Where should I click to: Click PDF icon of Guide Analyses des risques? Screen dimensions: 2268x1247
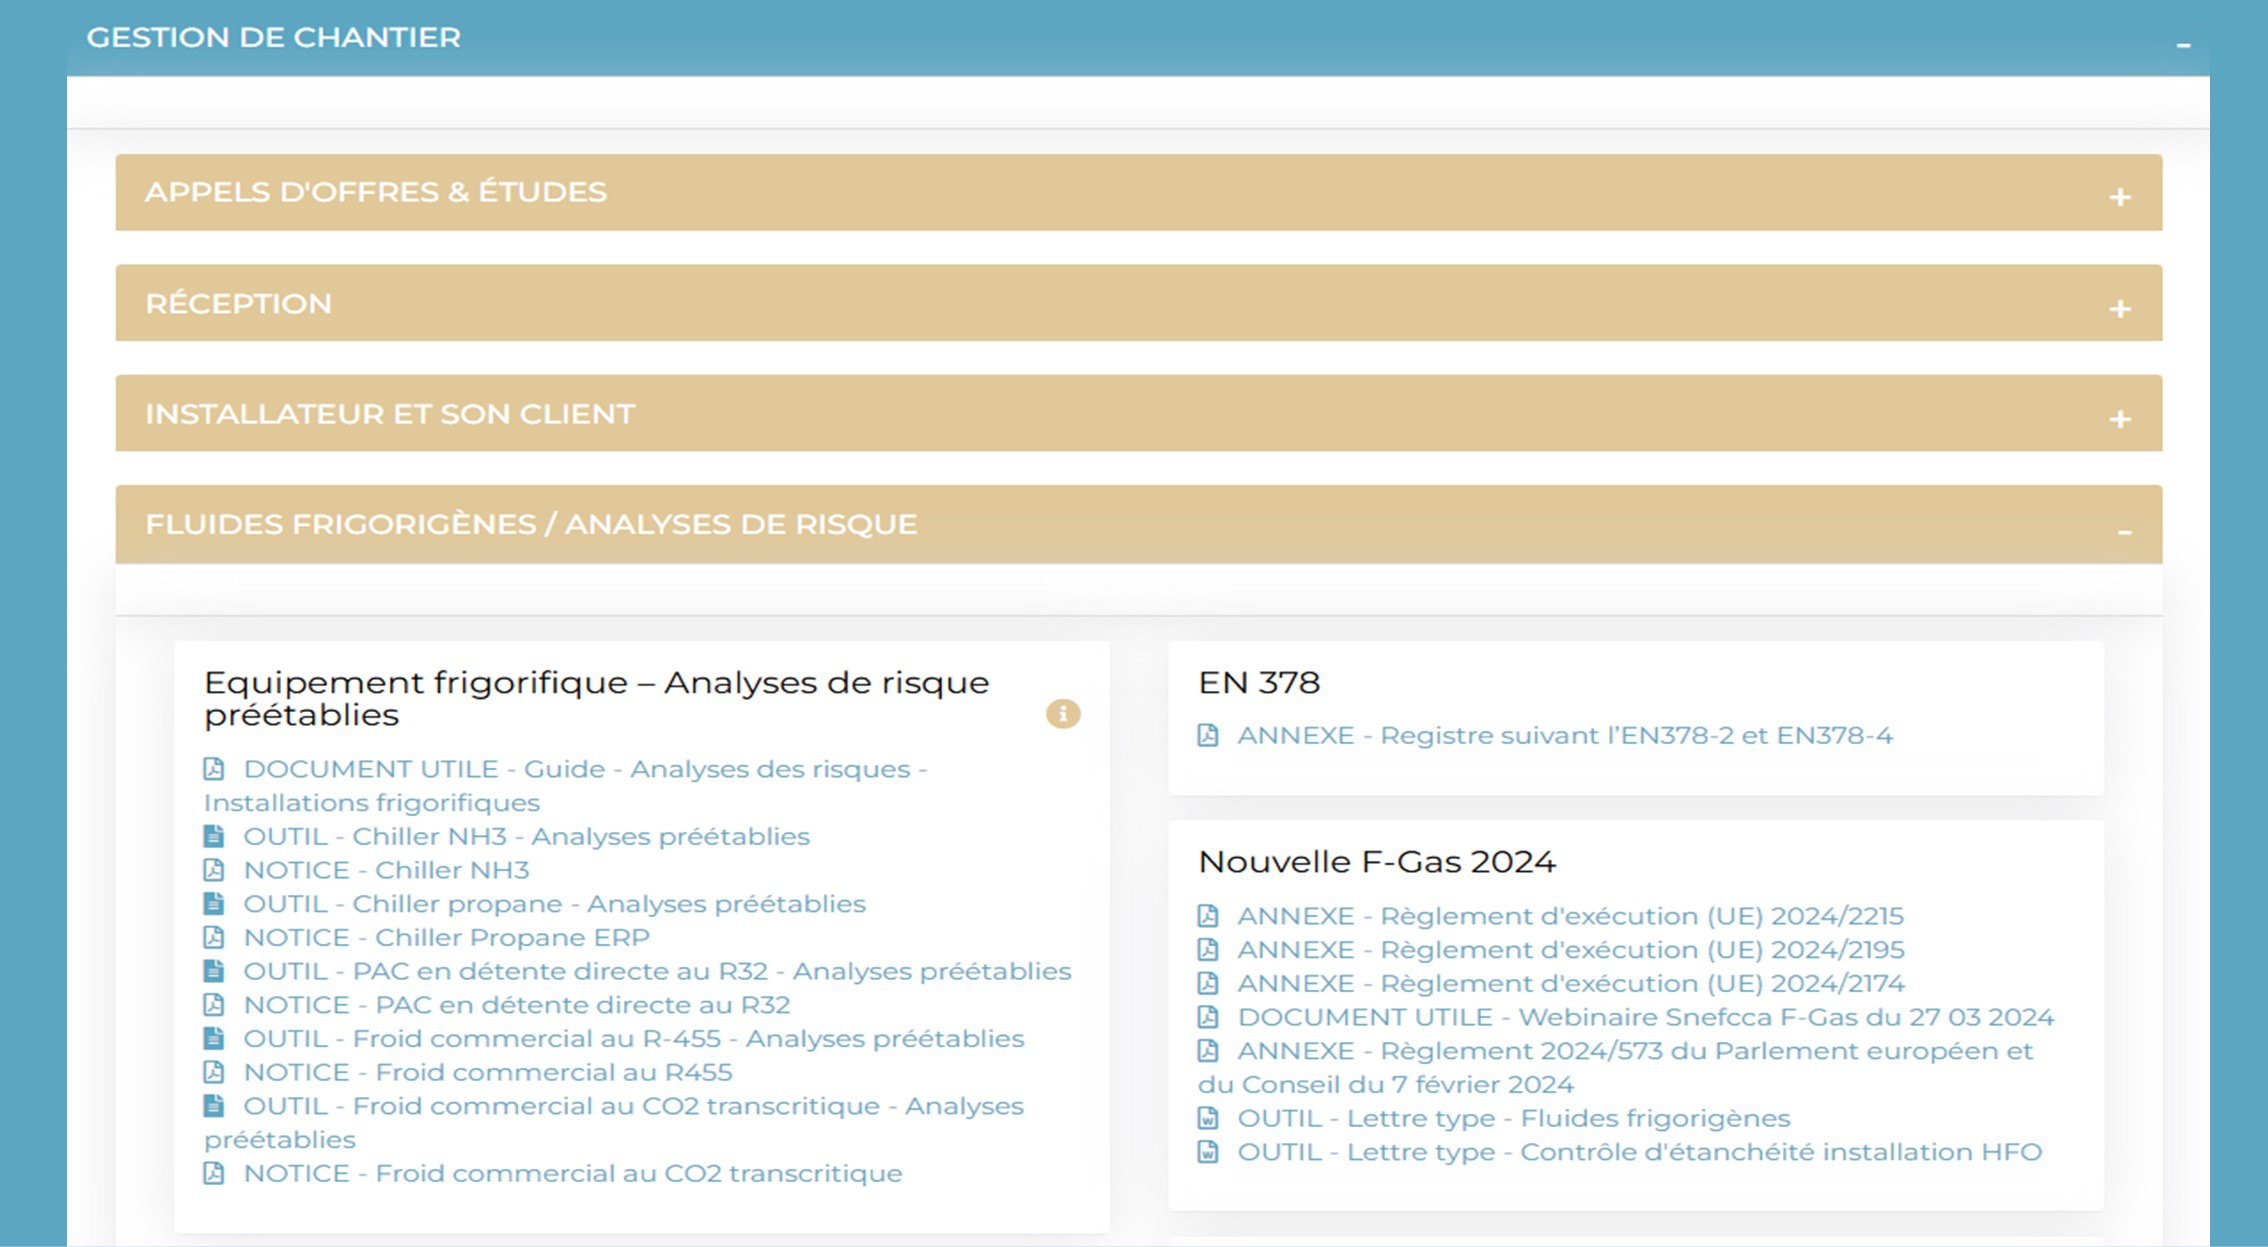tap(213, 768)
